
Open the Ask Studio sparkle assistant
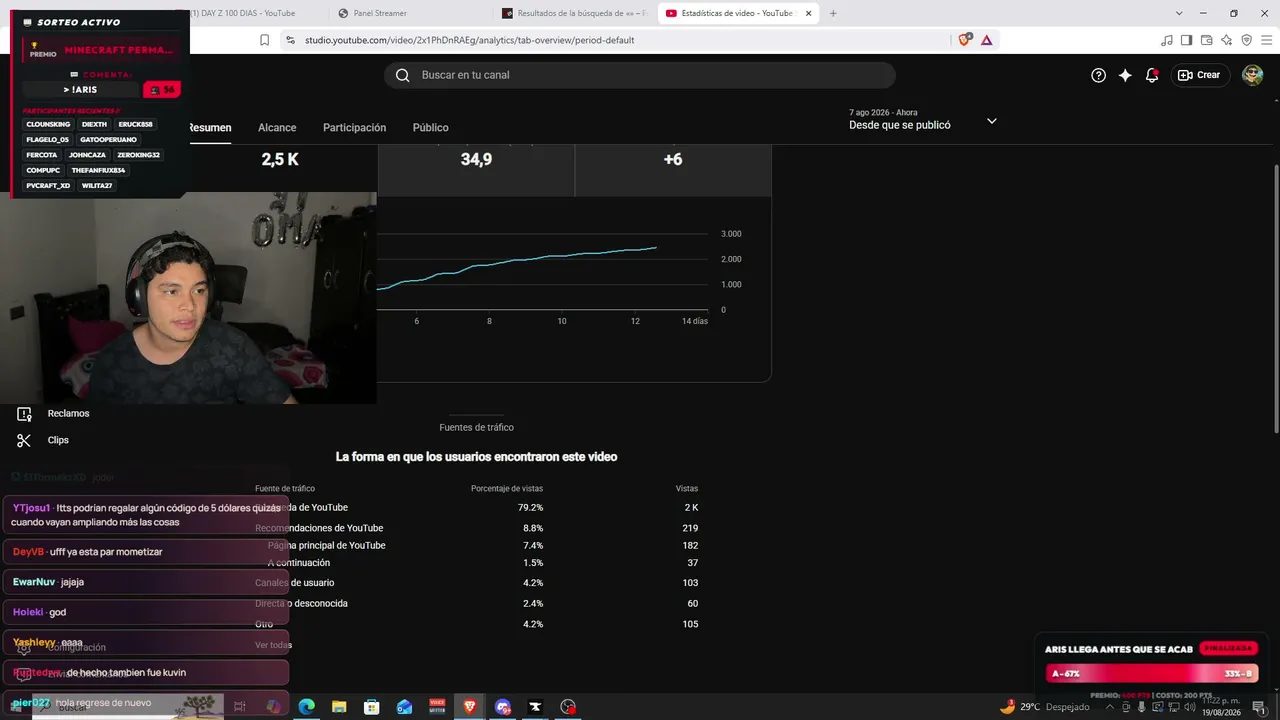point(1125,75)
